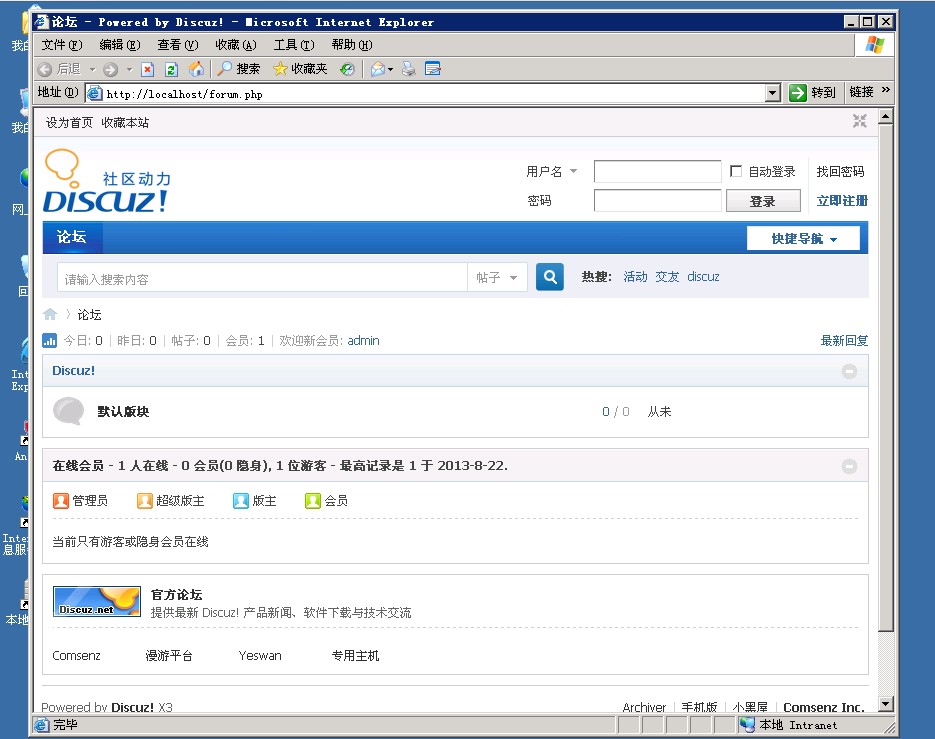Open the Back button history arrow

pyautogui.click(x=92, y=70)
